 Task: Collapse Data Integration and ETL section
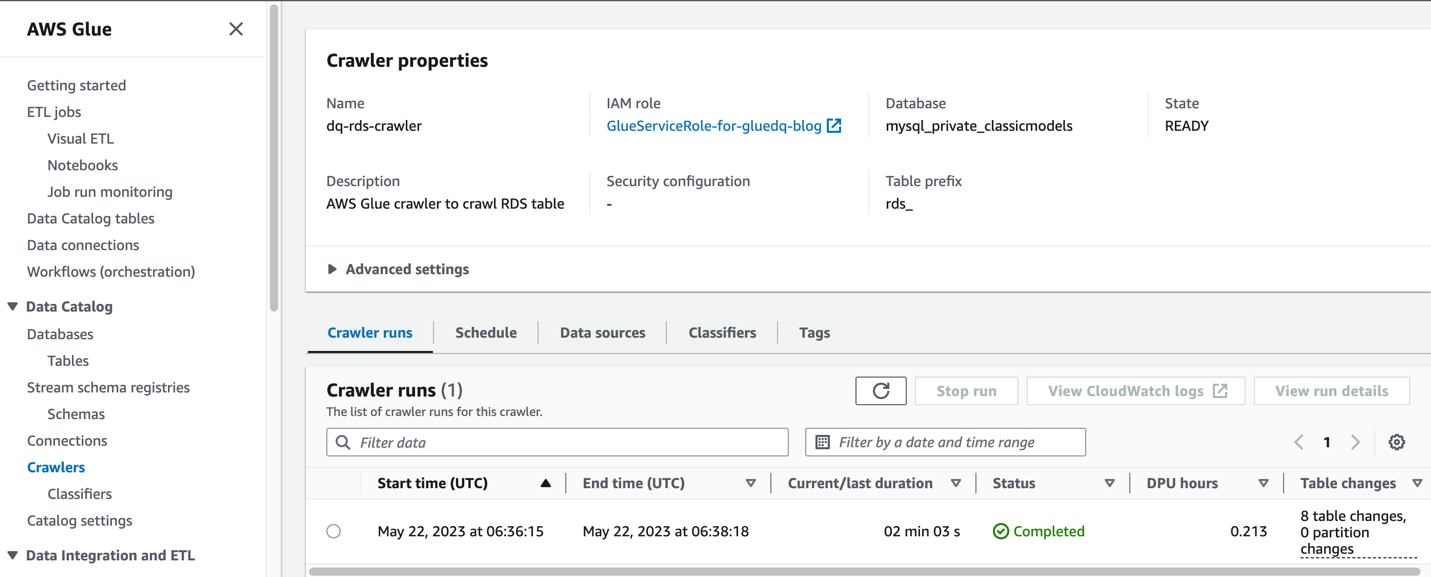(x=13, y=555)
